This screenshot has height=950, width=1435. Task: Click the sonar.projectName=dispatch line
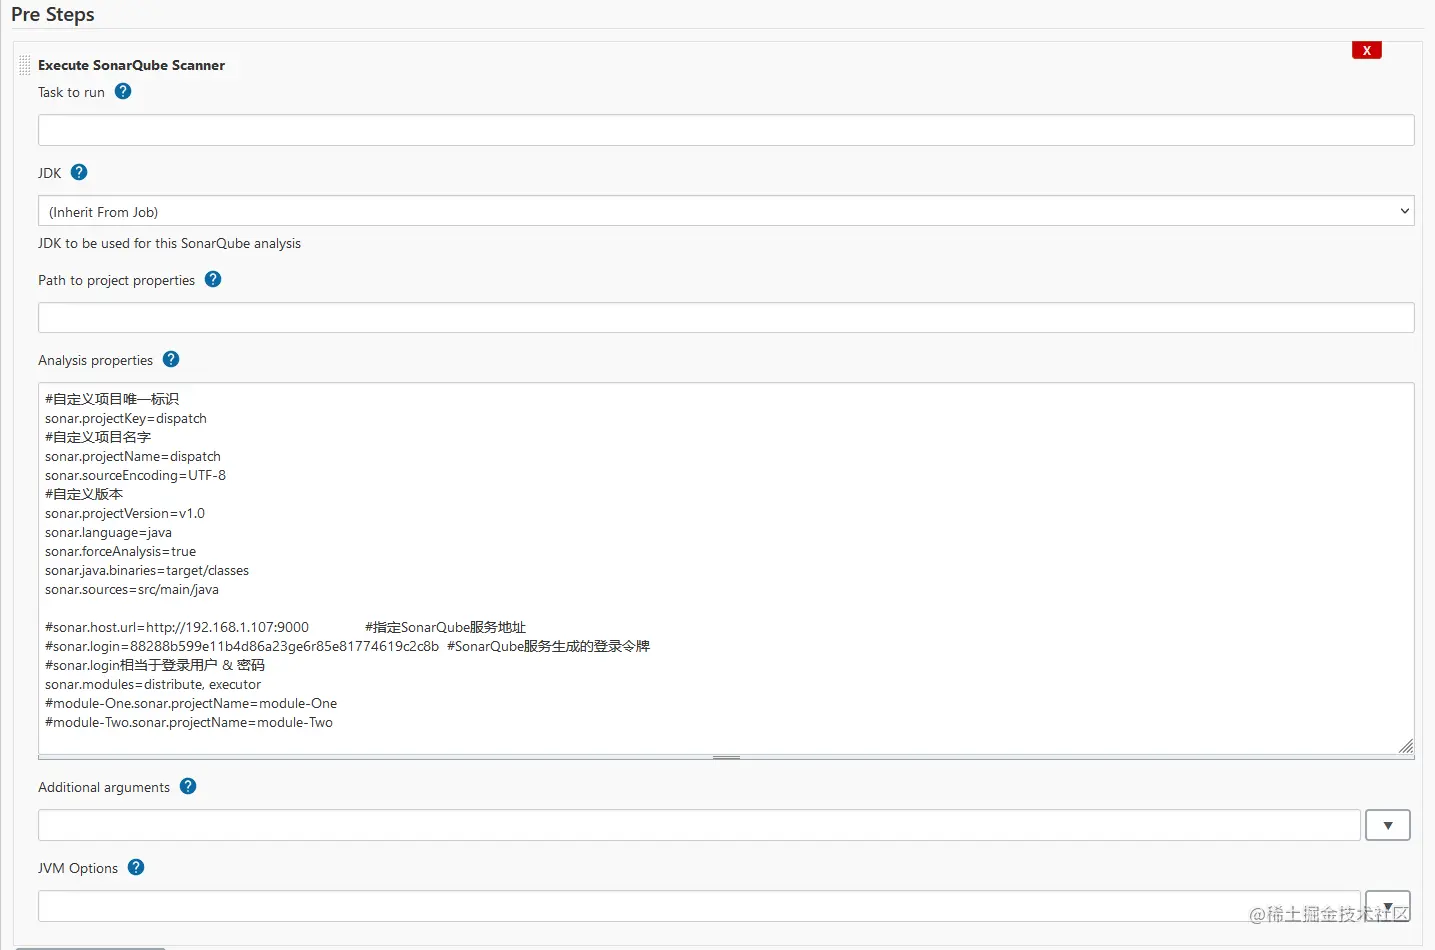coord(133,456)
